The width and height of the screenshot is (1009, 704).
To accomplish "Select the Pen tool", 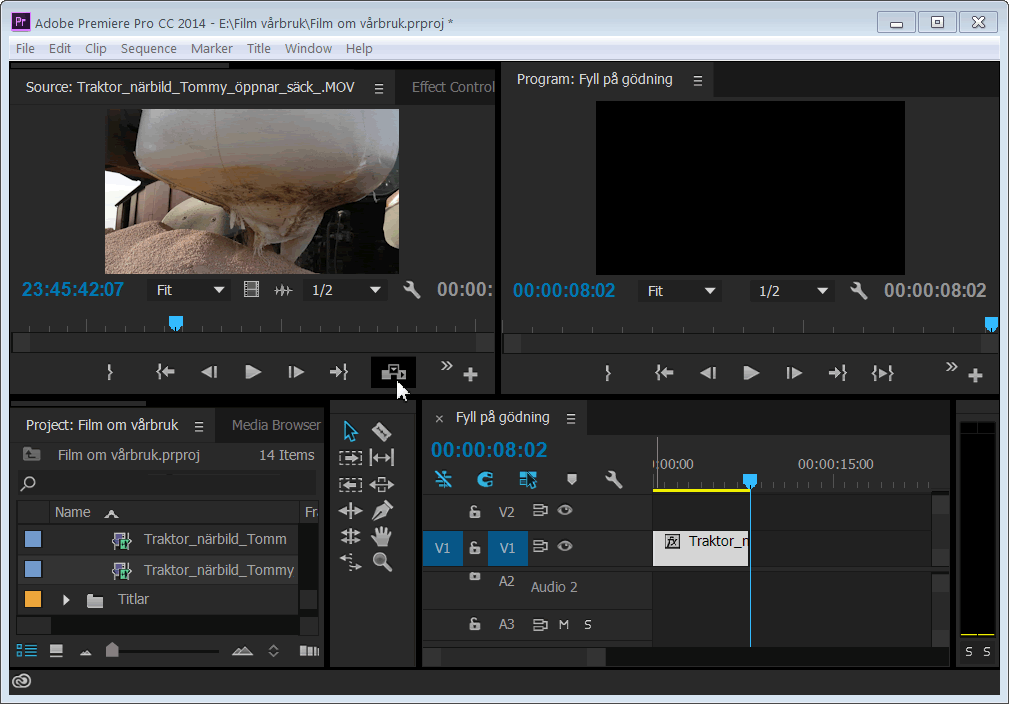I will [x=381, y=510].
